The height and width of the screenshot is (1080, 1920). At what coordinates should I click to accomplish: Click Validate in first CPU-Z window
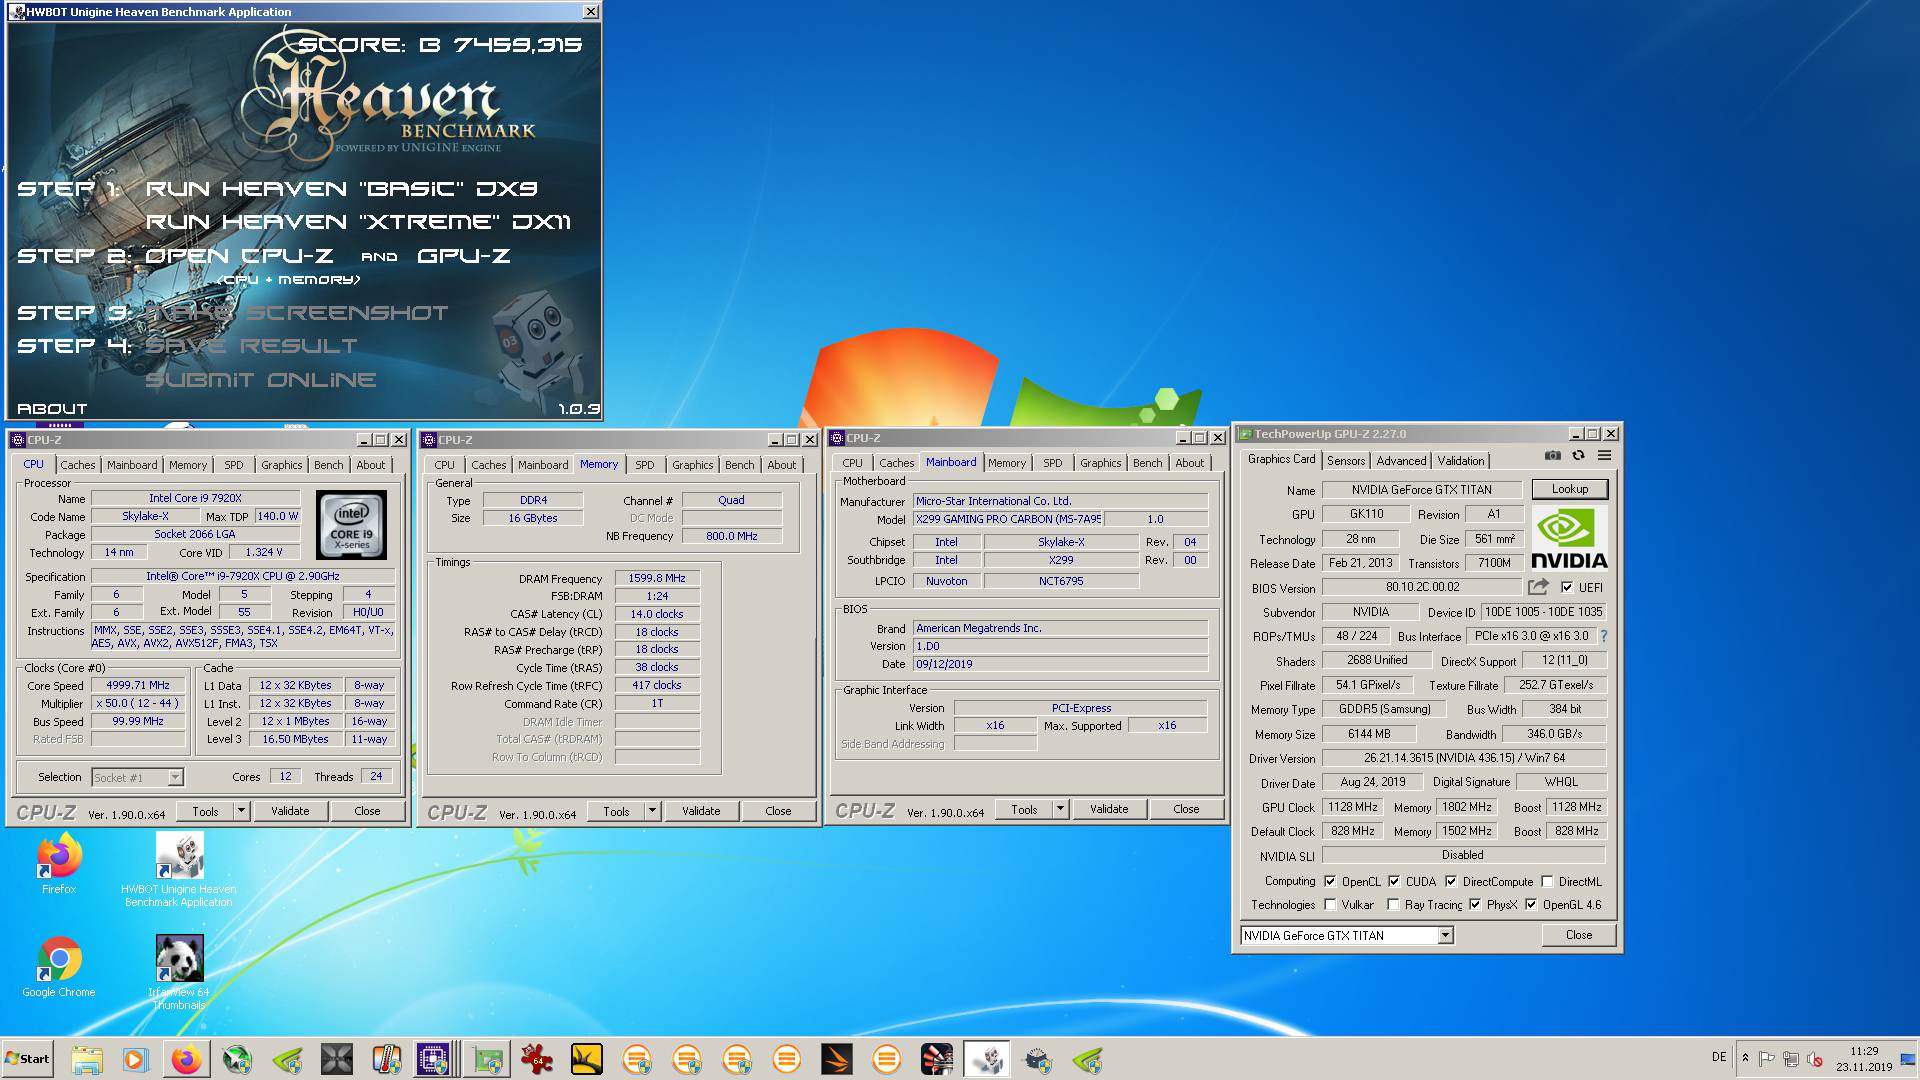[290, 810]
